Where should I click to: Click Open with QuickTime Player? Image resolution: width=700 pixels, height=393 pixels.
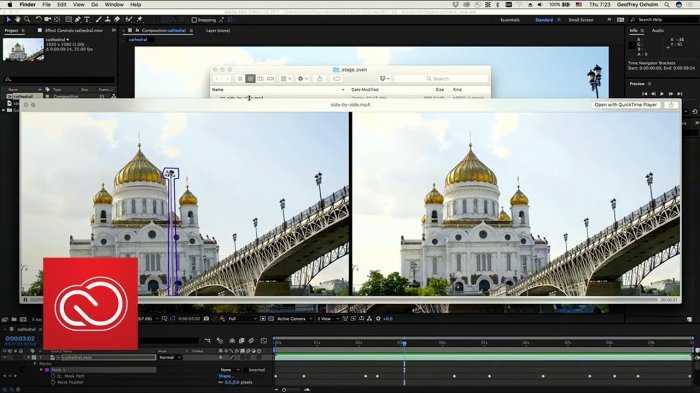point(625,105)
